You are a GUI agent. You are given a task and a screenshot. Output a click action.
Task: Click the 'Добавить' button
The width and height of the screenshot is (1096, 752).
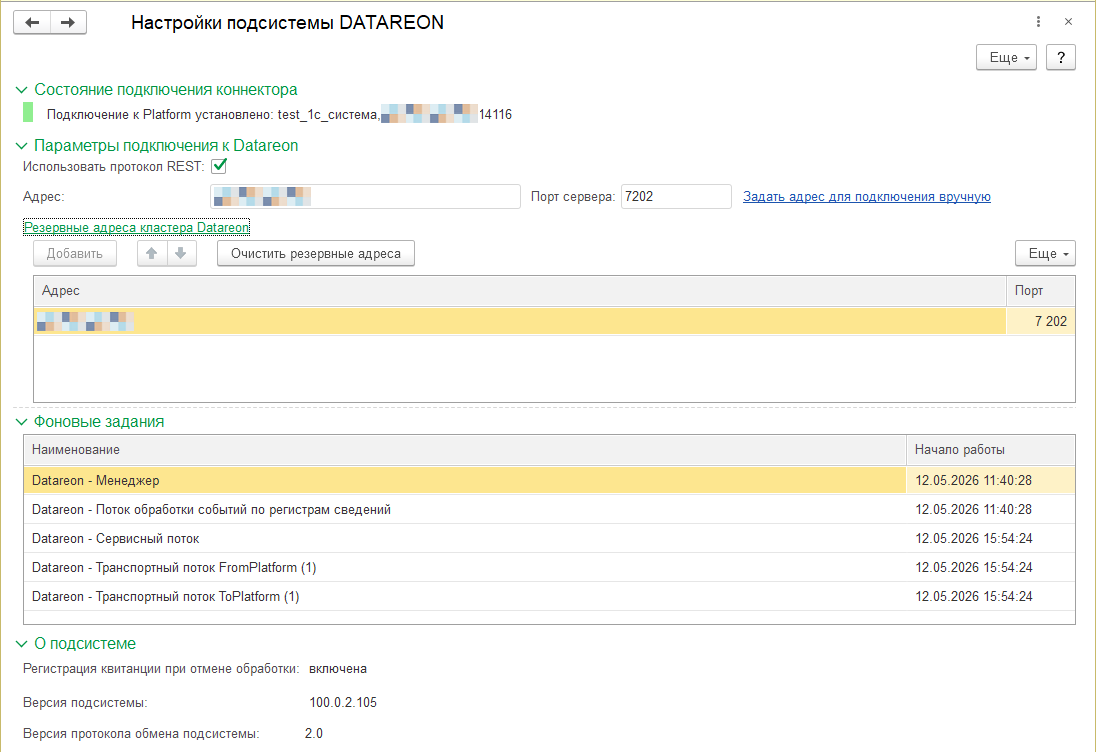(75, 253)
